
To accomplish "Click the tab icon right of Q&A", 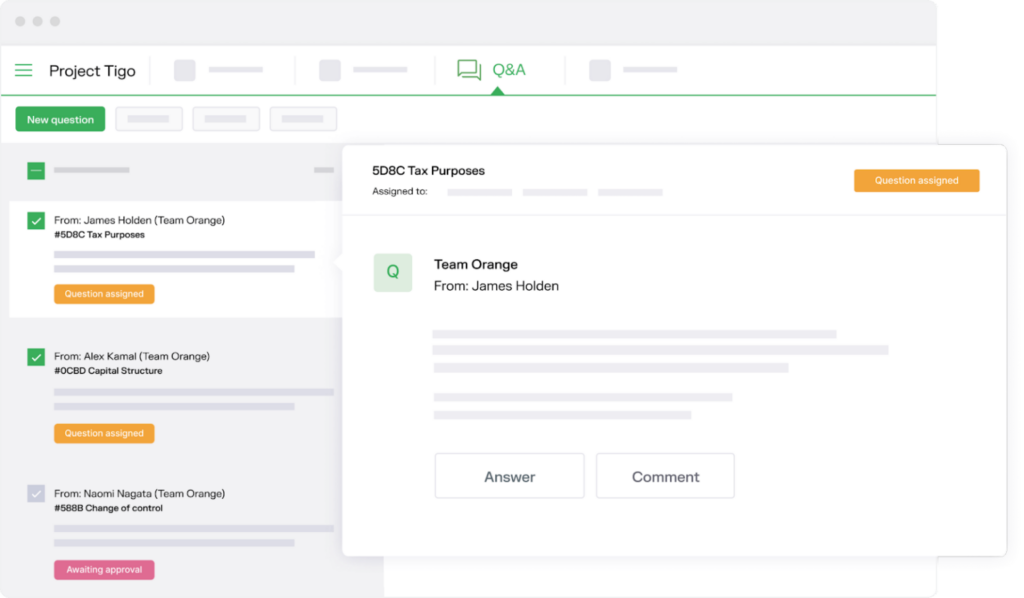I will 598,70.
